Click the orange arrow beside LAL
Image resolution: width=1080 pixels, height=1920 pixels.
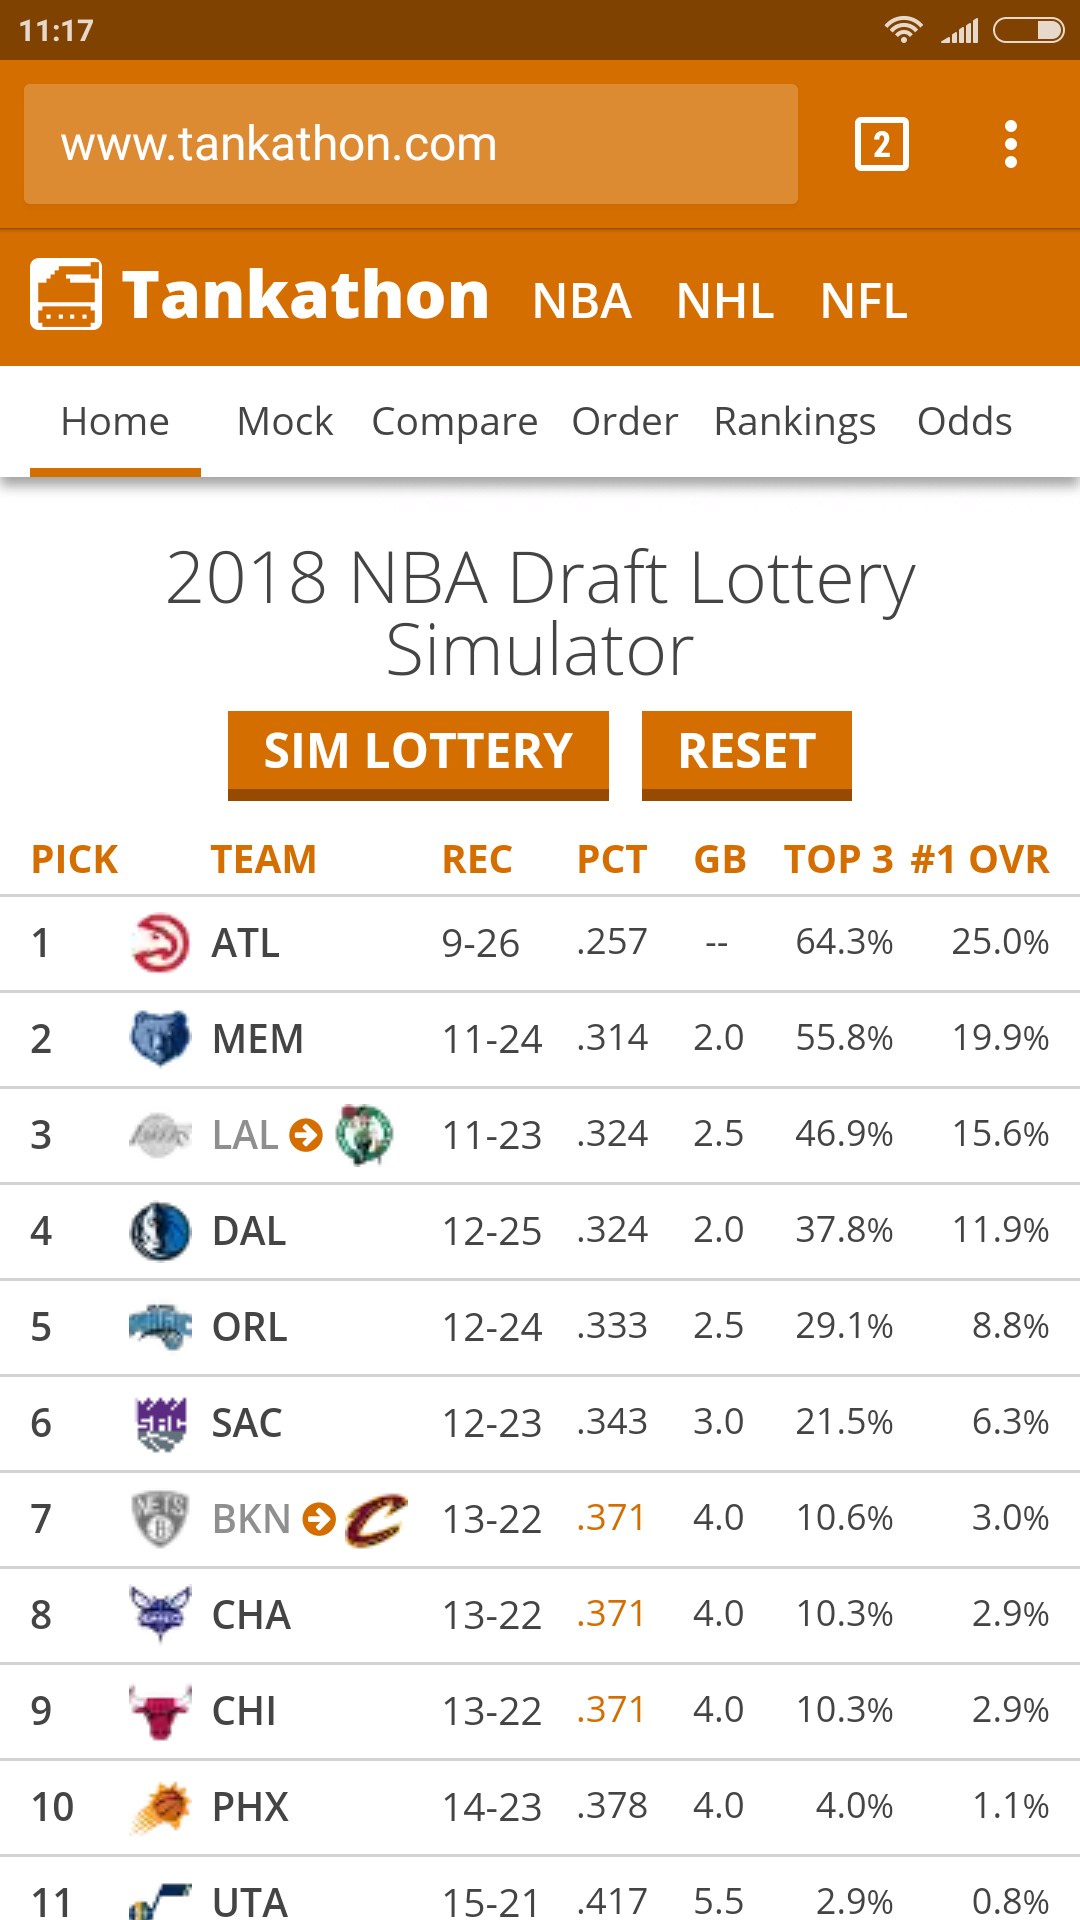tap(306, 1135)
